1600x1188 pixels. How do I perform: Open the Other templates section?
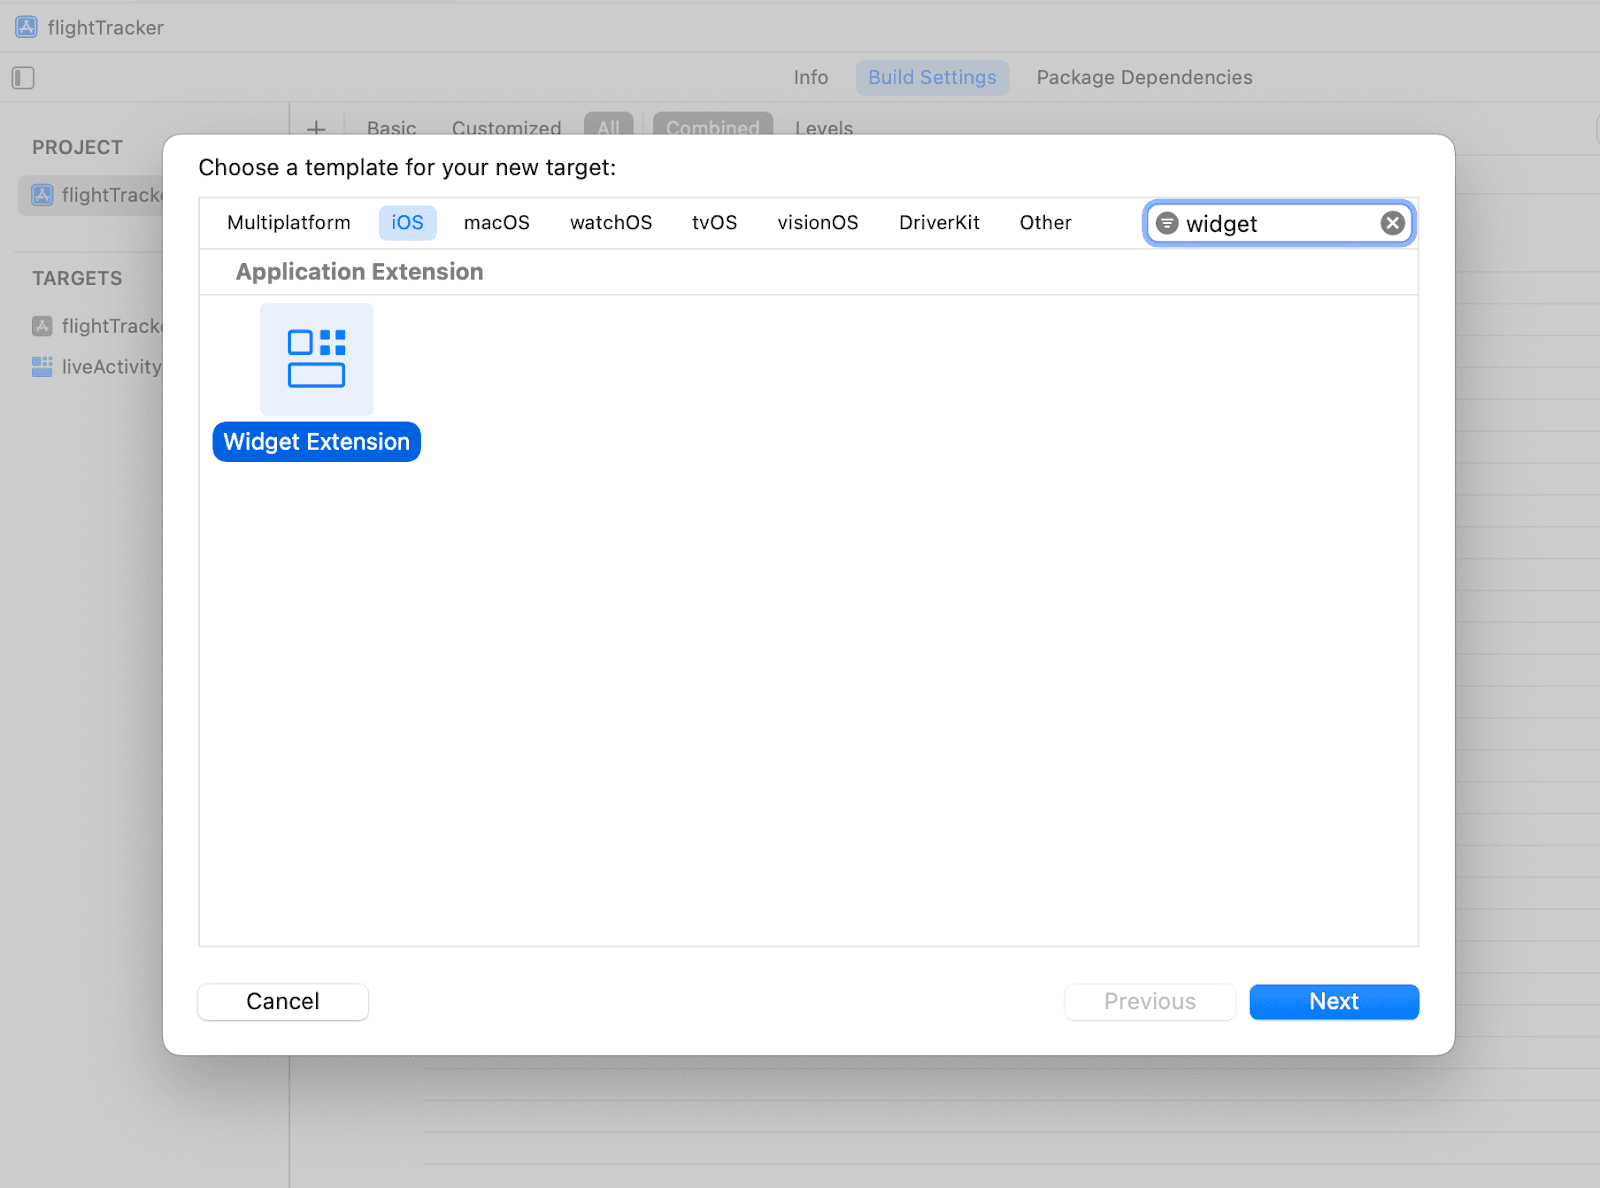pyautogui.click(x=1044, y=222)
